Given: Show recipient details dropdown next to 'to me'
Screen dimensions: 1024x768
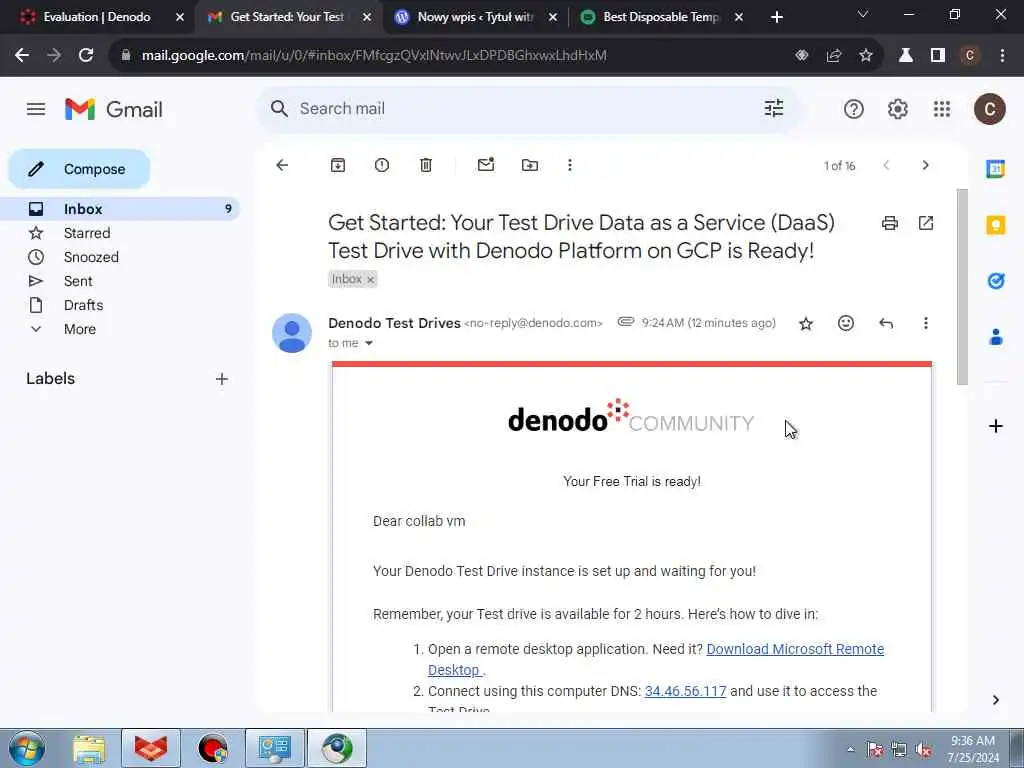Looking at the screenshot, I should point(369,344).
